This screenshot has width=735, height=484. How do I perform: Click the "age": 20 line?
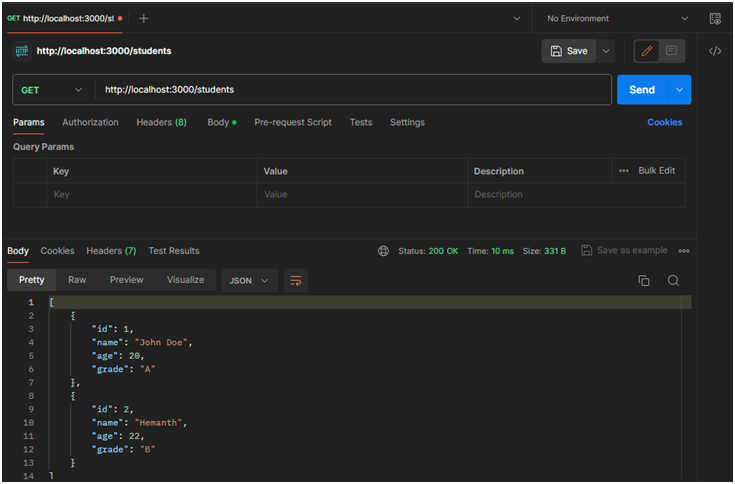(x=118, y=356)
